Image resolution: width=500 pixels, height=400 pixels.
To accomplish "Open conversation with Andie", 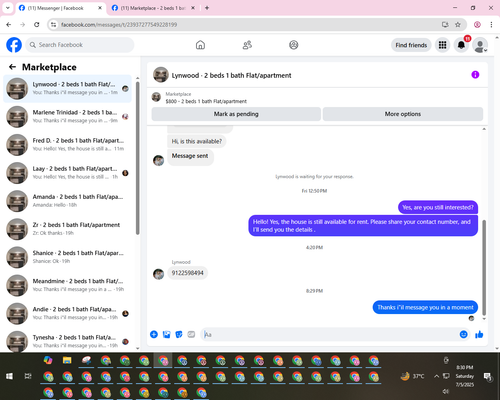I will tap(67, 313).
